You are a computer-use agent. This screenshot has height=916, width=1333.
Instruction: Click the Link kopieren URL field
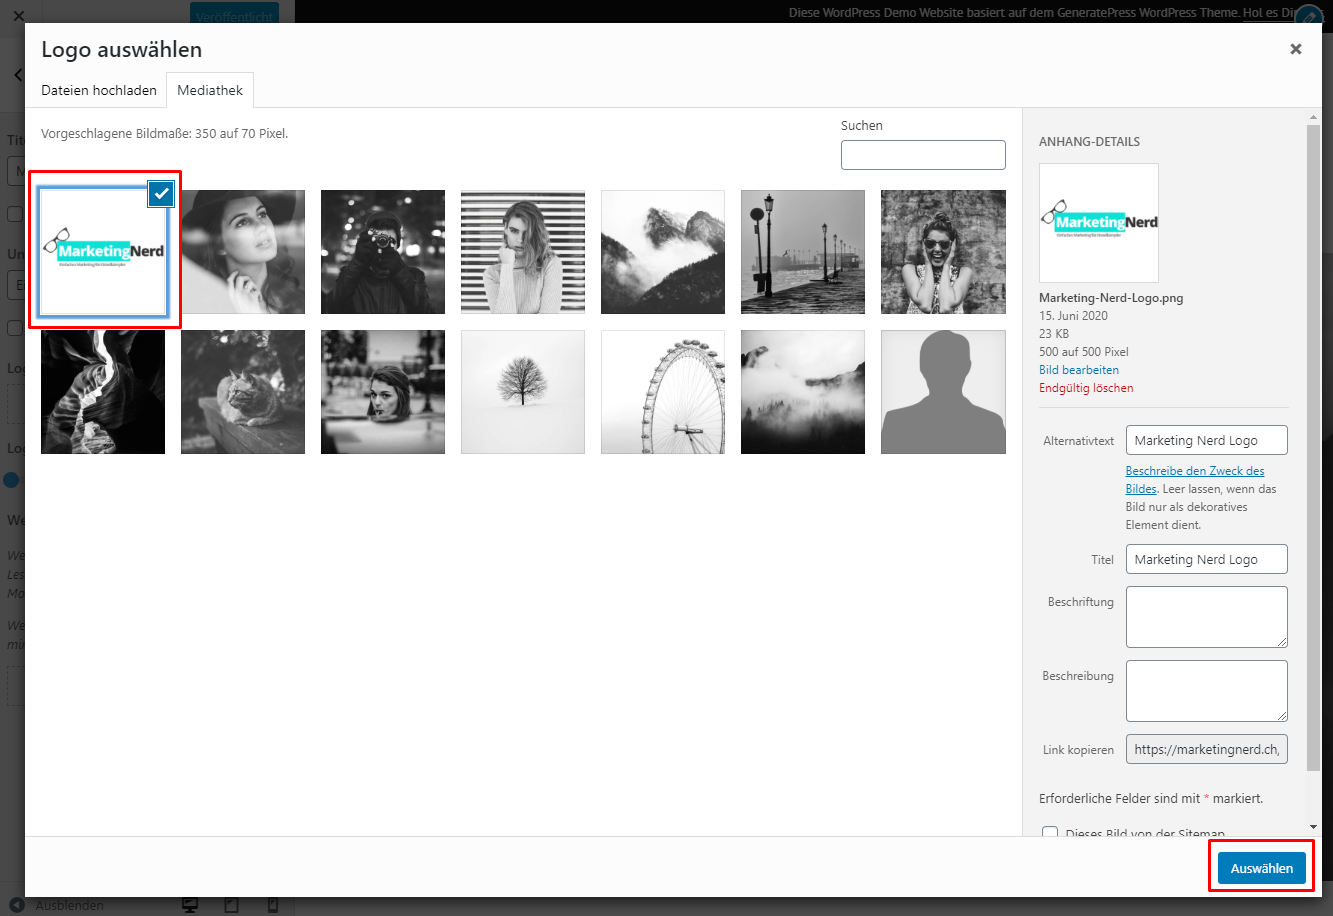(x=1207, y=749)
